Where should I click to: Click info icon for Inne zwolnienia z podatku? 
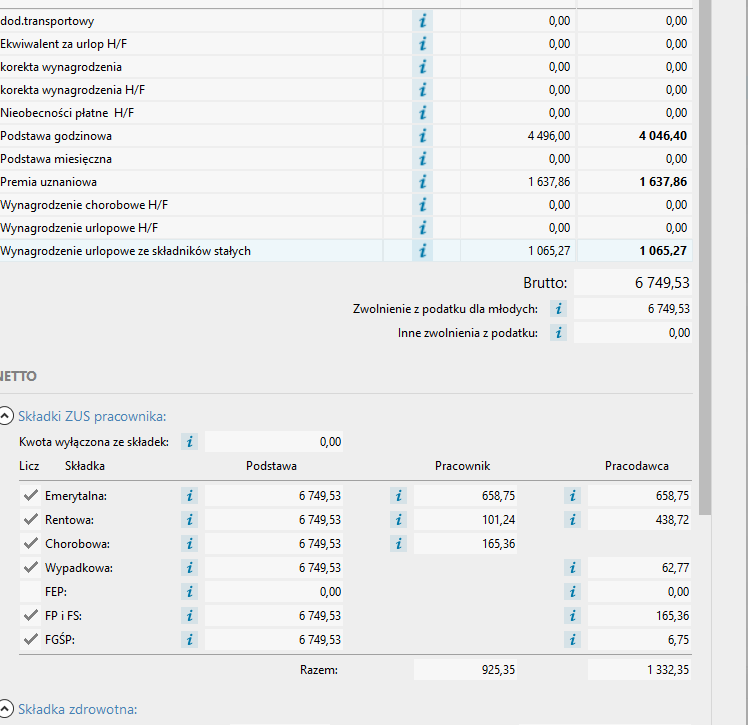(558, 333)
